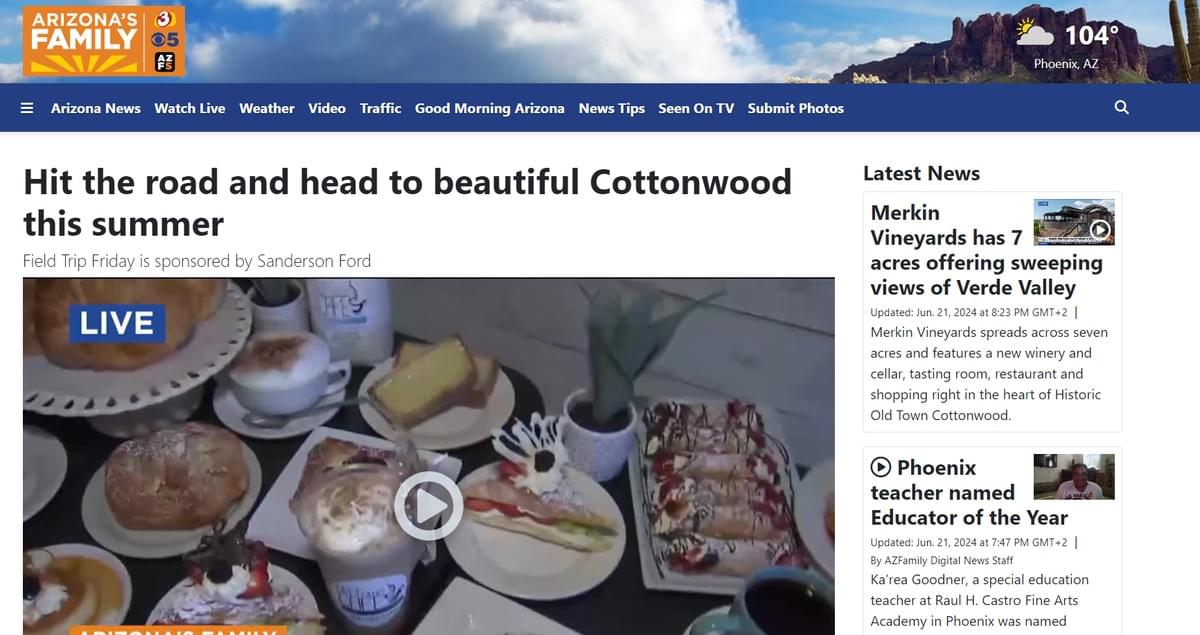Open Good Morning Arizona
This screenshot has height=635, width=1200.
(490, 108)
